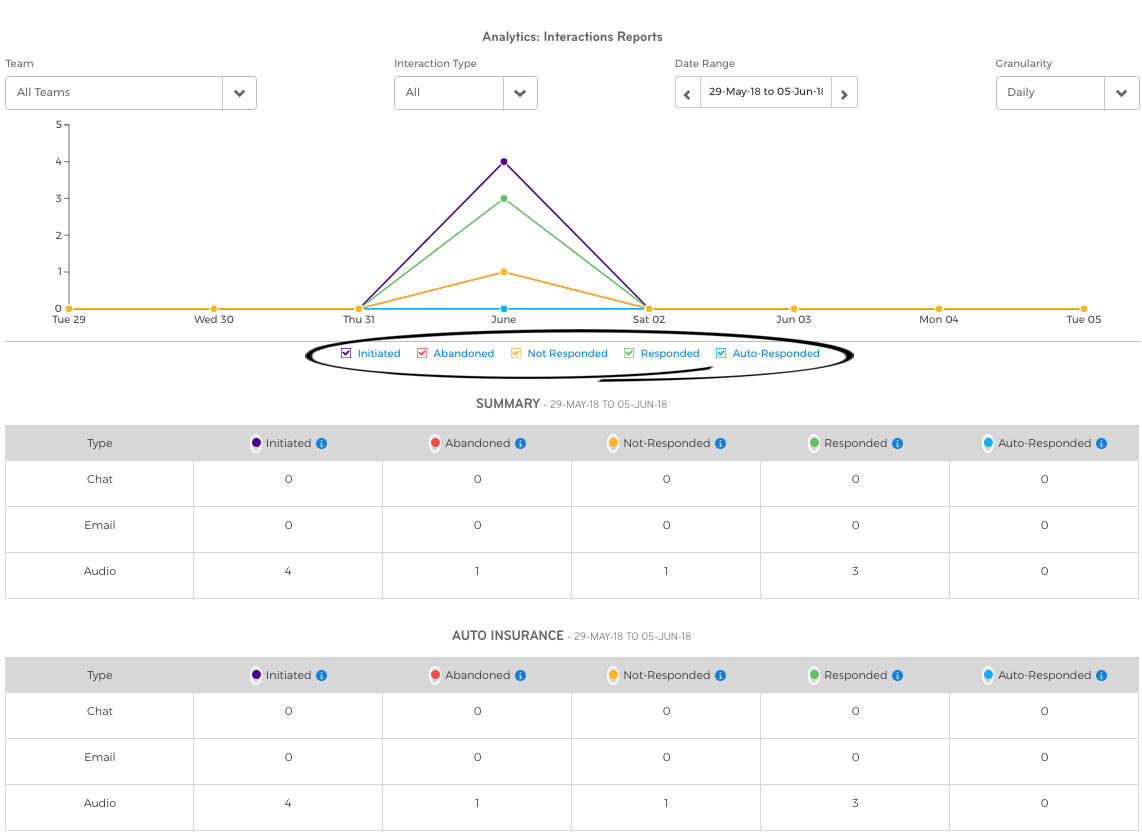Open Not-Responded info tooltip in Summary table
This screenshot has width=1142, height=837.
(720, 444)
